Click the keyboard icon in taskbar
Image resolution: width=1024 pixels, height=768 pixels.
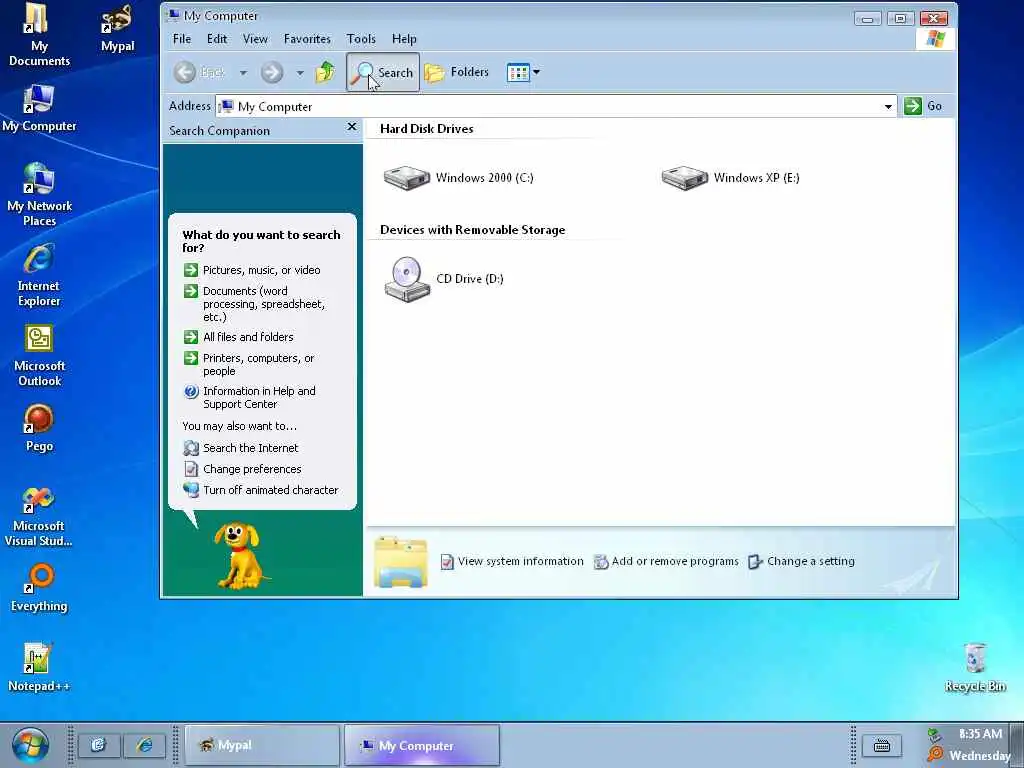coord(882,745)
